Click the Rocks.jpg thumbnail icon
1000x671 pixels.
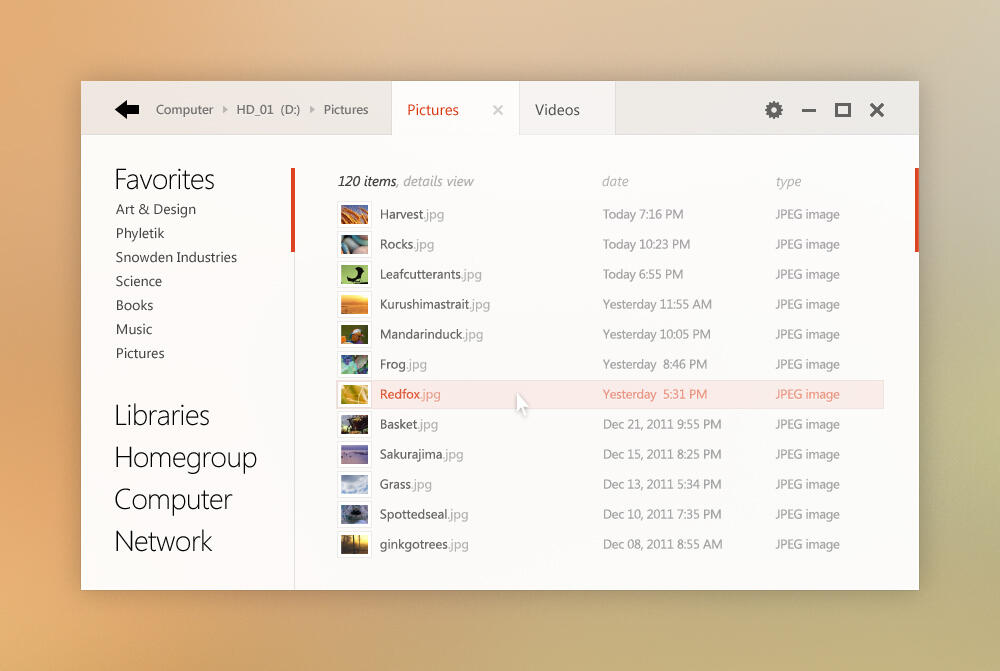[354, 245]
